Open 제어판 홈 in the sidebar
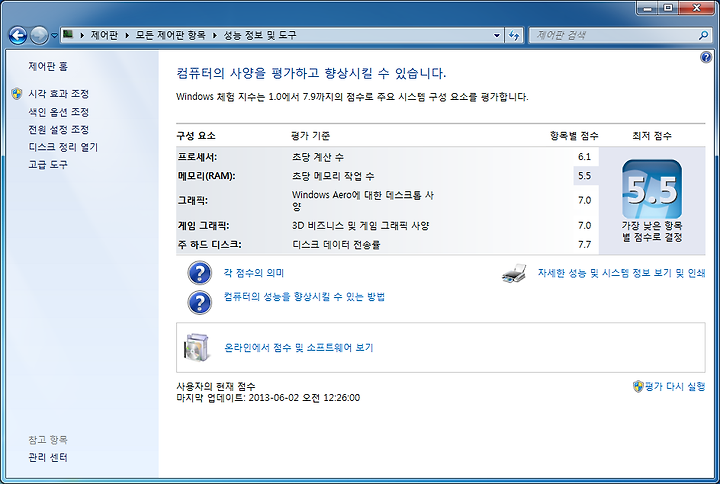720x484 pixels. (48, 67)
